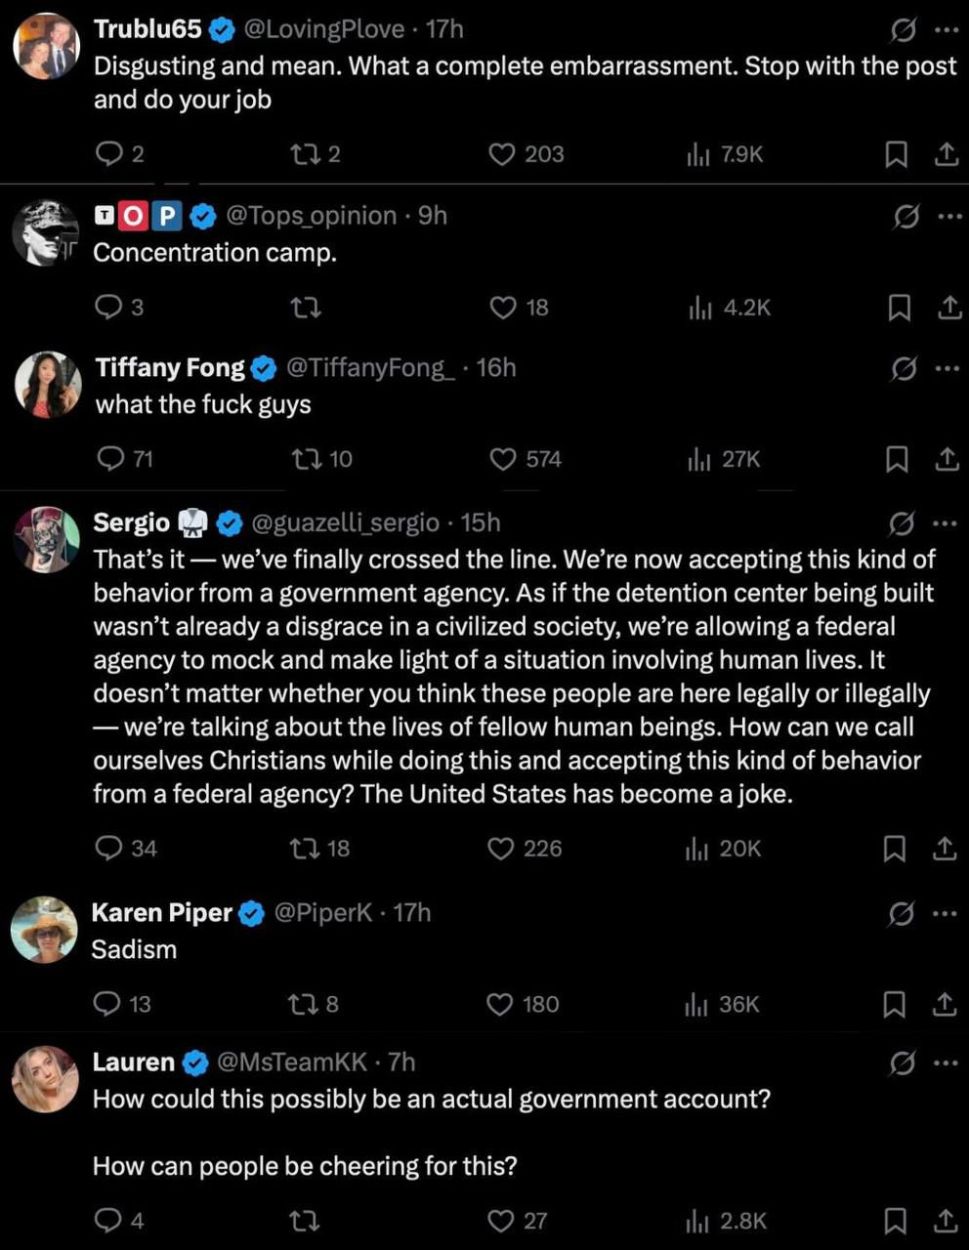
Task: Open more options menu on Sergio's post
Action: 945,522
